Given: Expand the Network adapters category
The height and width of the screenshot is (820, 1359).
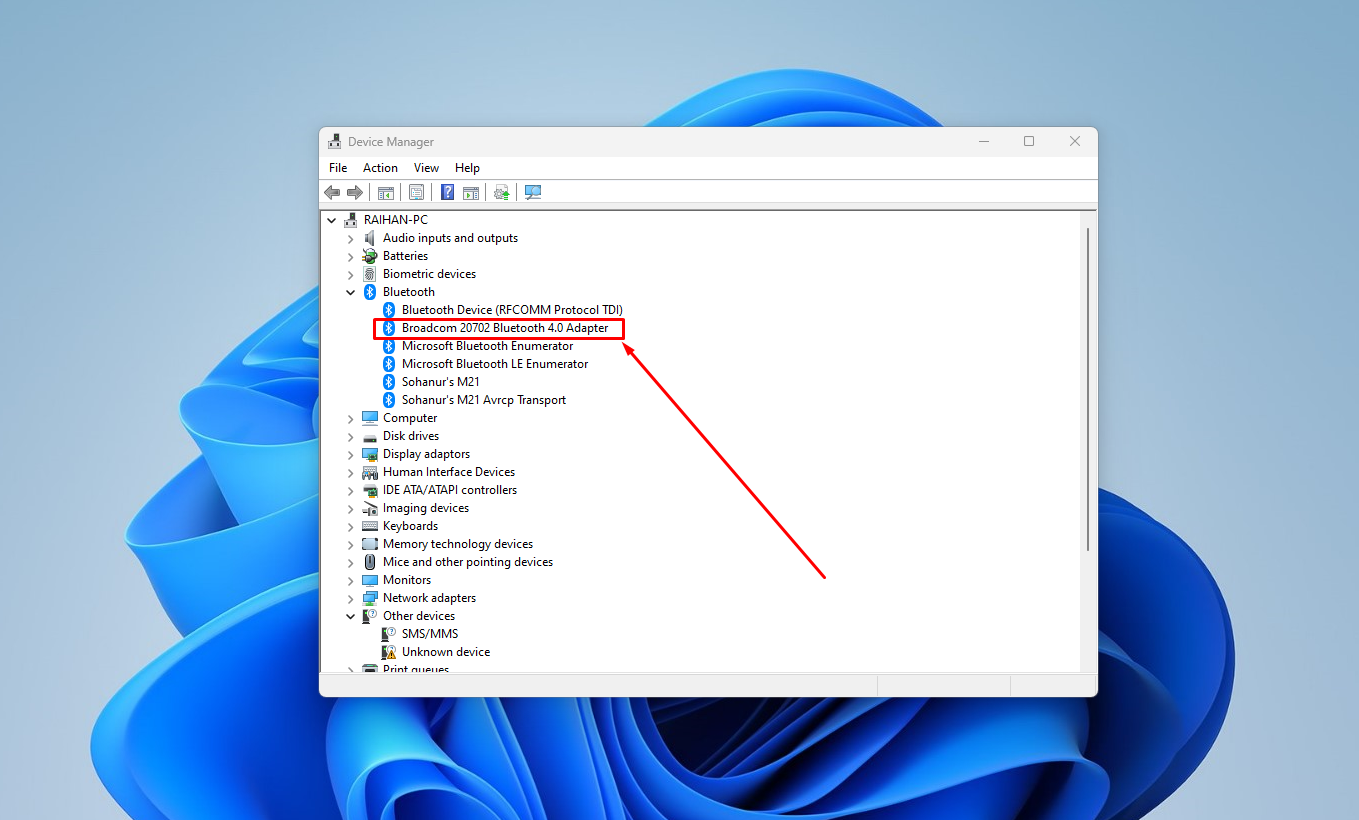Looking at the screenshot, I should point(350,598).
